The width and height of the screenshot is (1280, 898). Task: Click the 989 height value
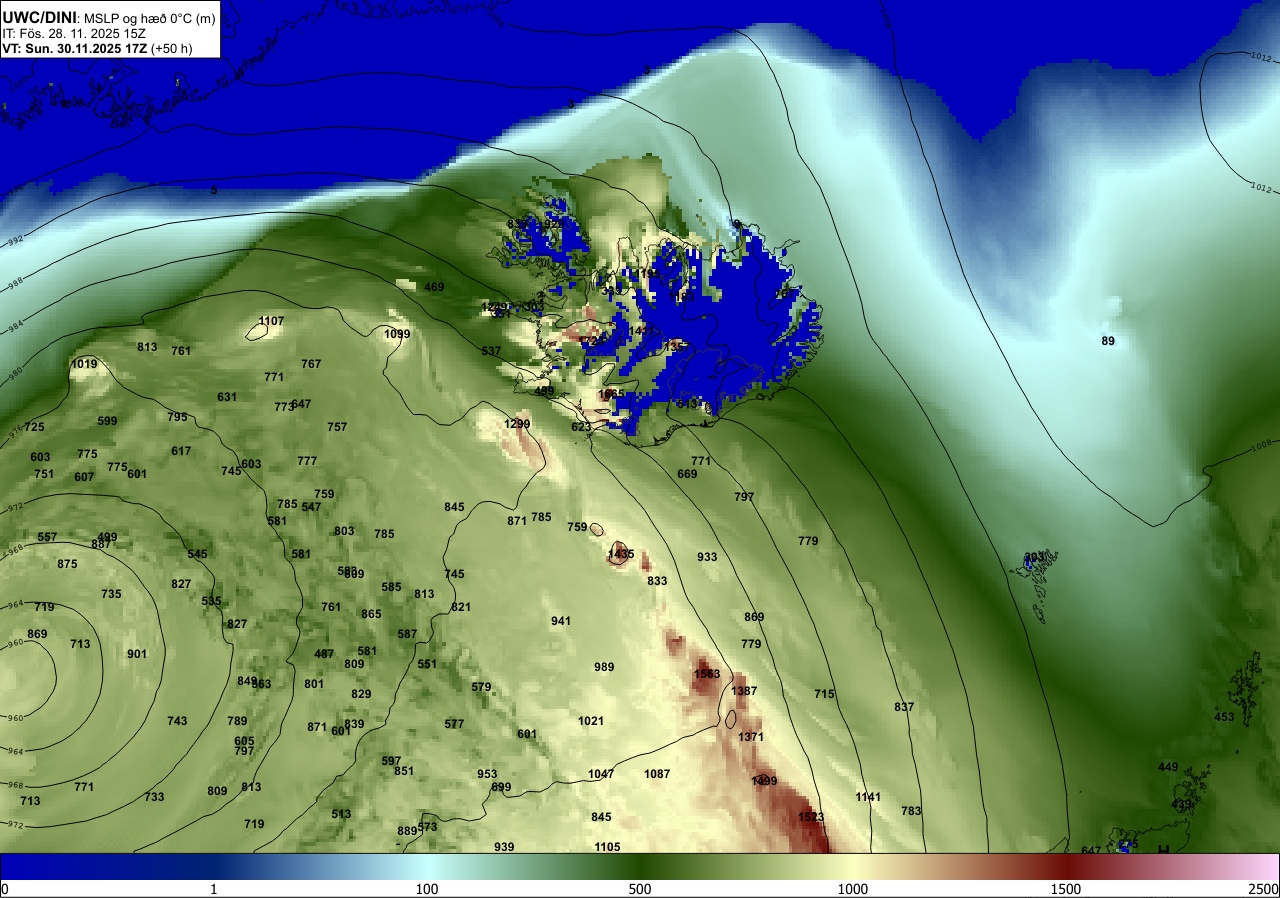pos(604,667)
